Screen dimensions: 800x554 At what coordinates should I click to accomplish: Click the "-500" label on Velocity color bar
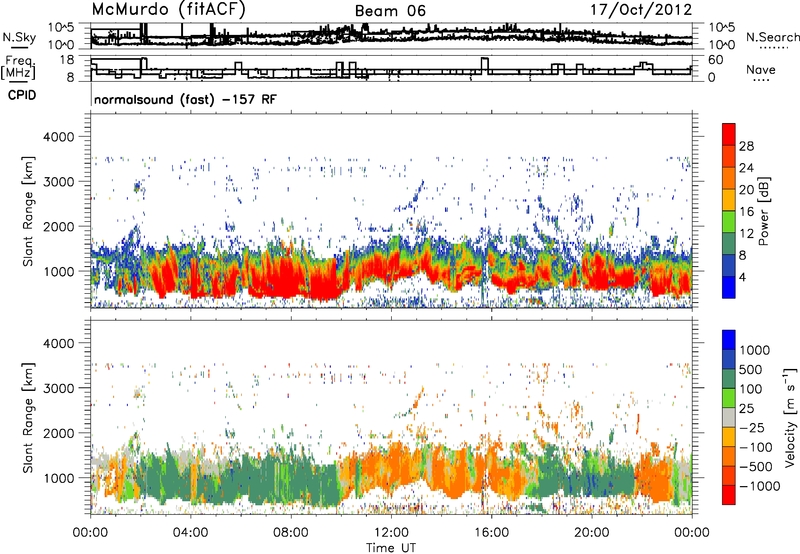coord(756,466)
